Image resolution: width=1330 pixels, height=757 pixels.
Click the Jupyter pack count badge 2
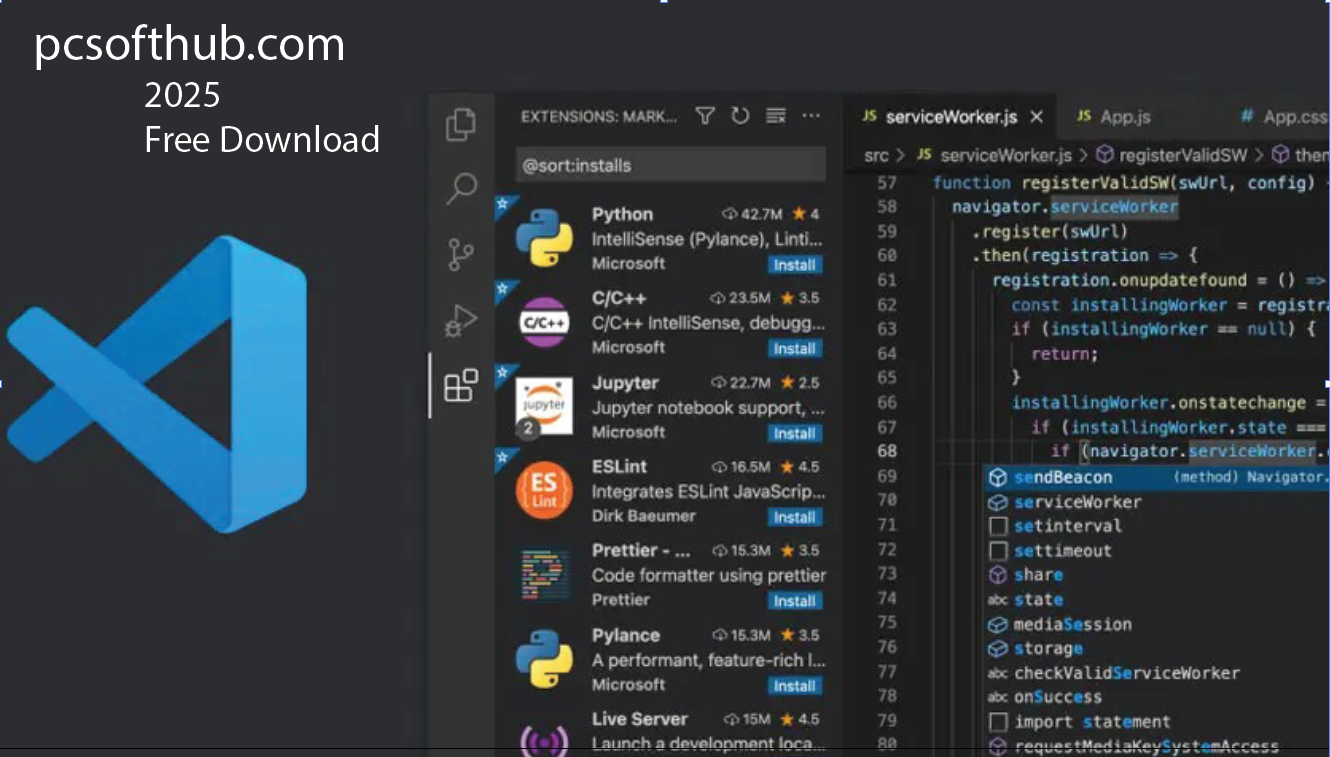pos(527,429)
